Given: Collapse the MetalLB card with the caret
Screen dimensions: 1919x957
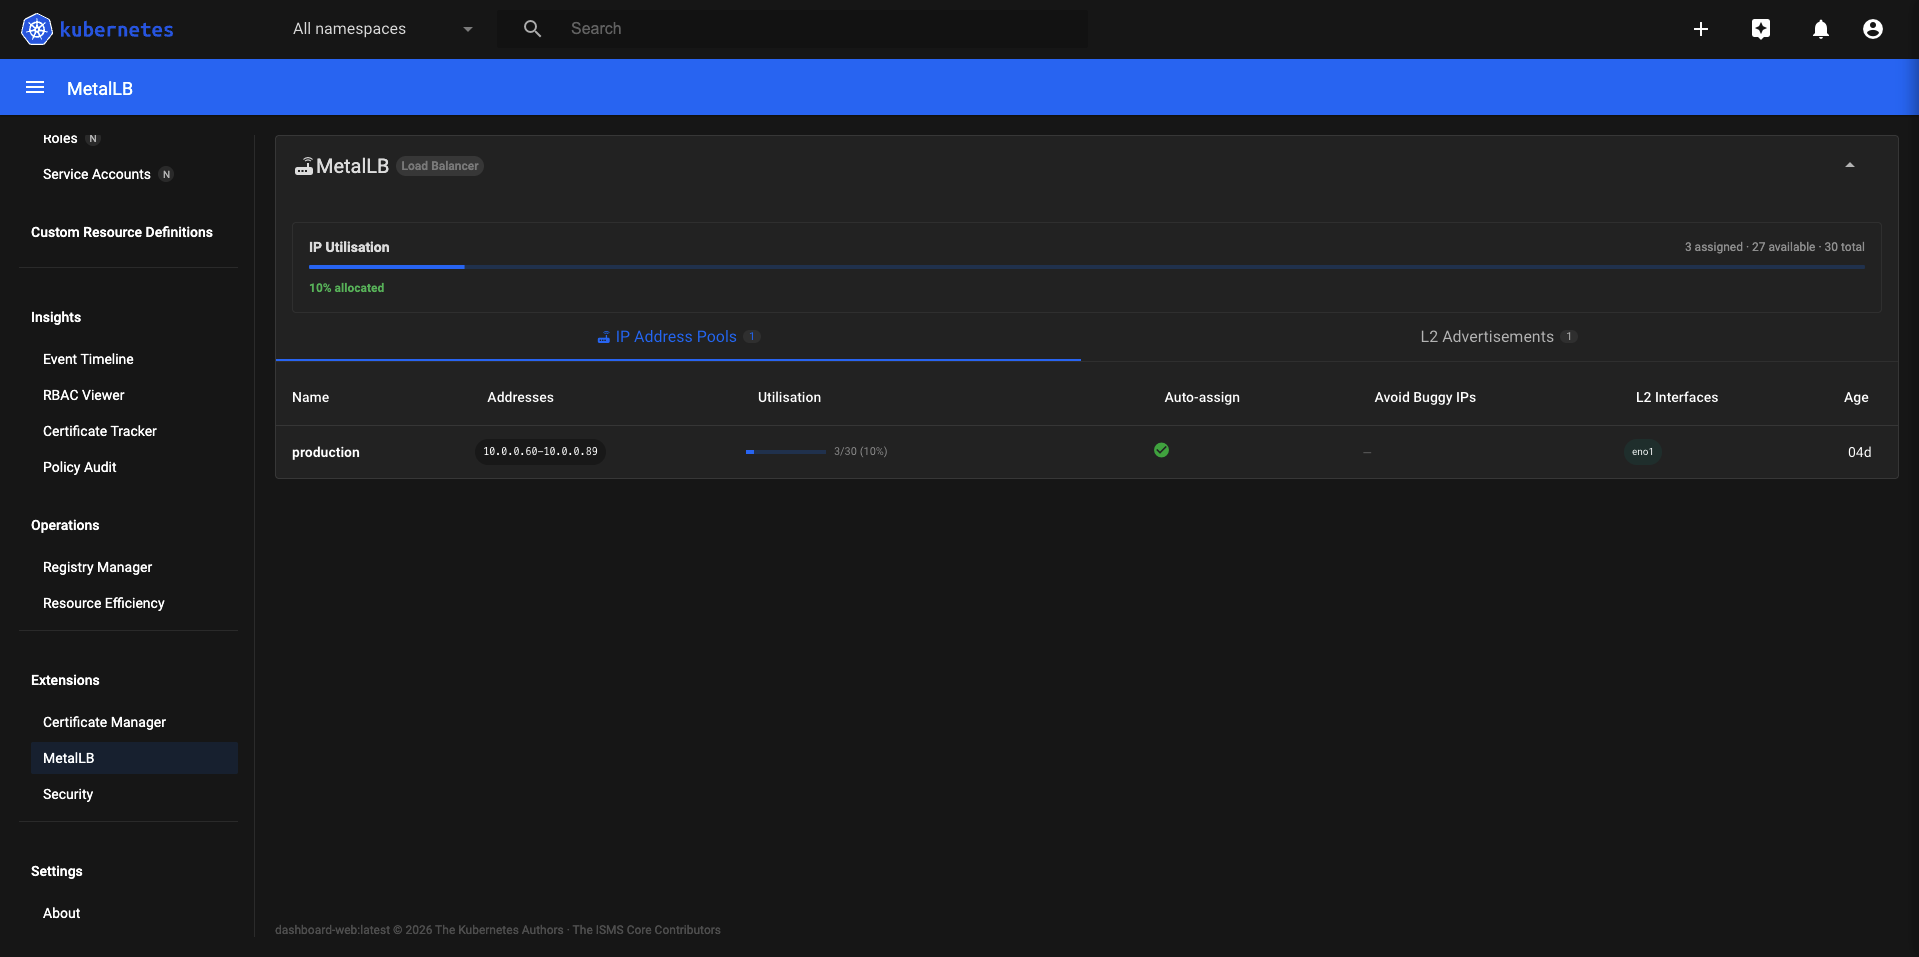Looking at the screenshot, I should [x=1850, y=165].
